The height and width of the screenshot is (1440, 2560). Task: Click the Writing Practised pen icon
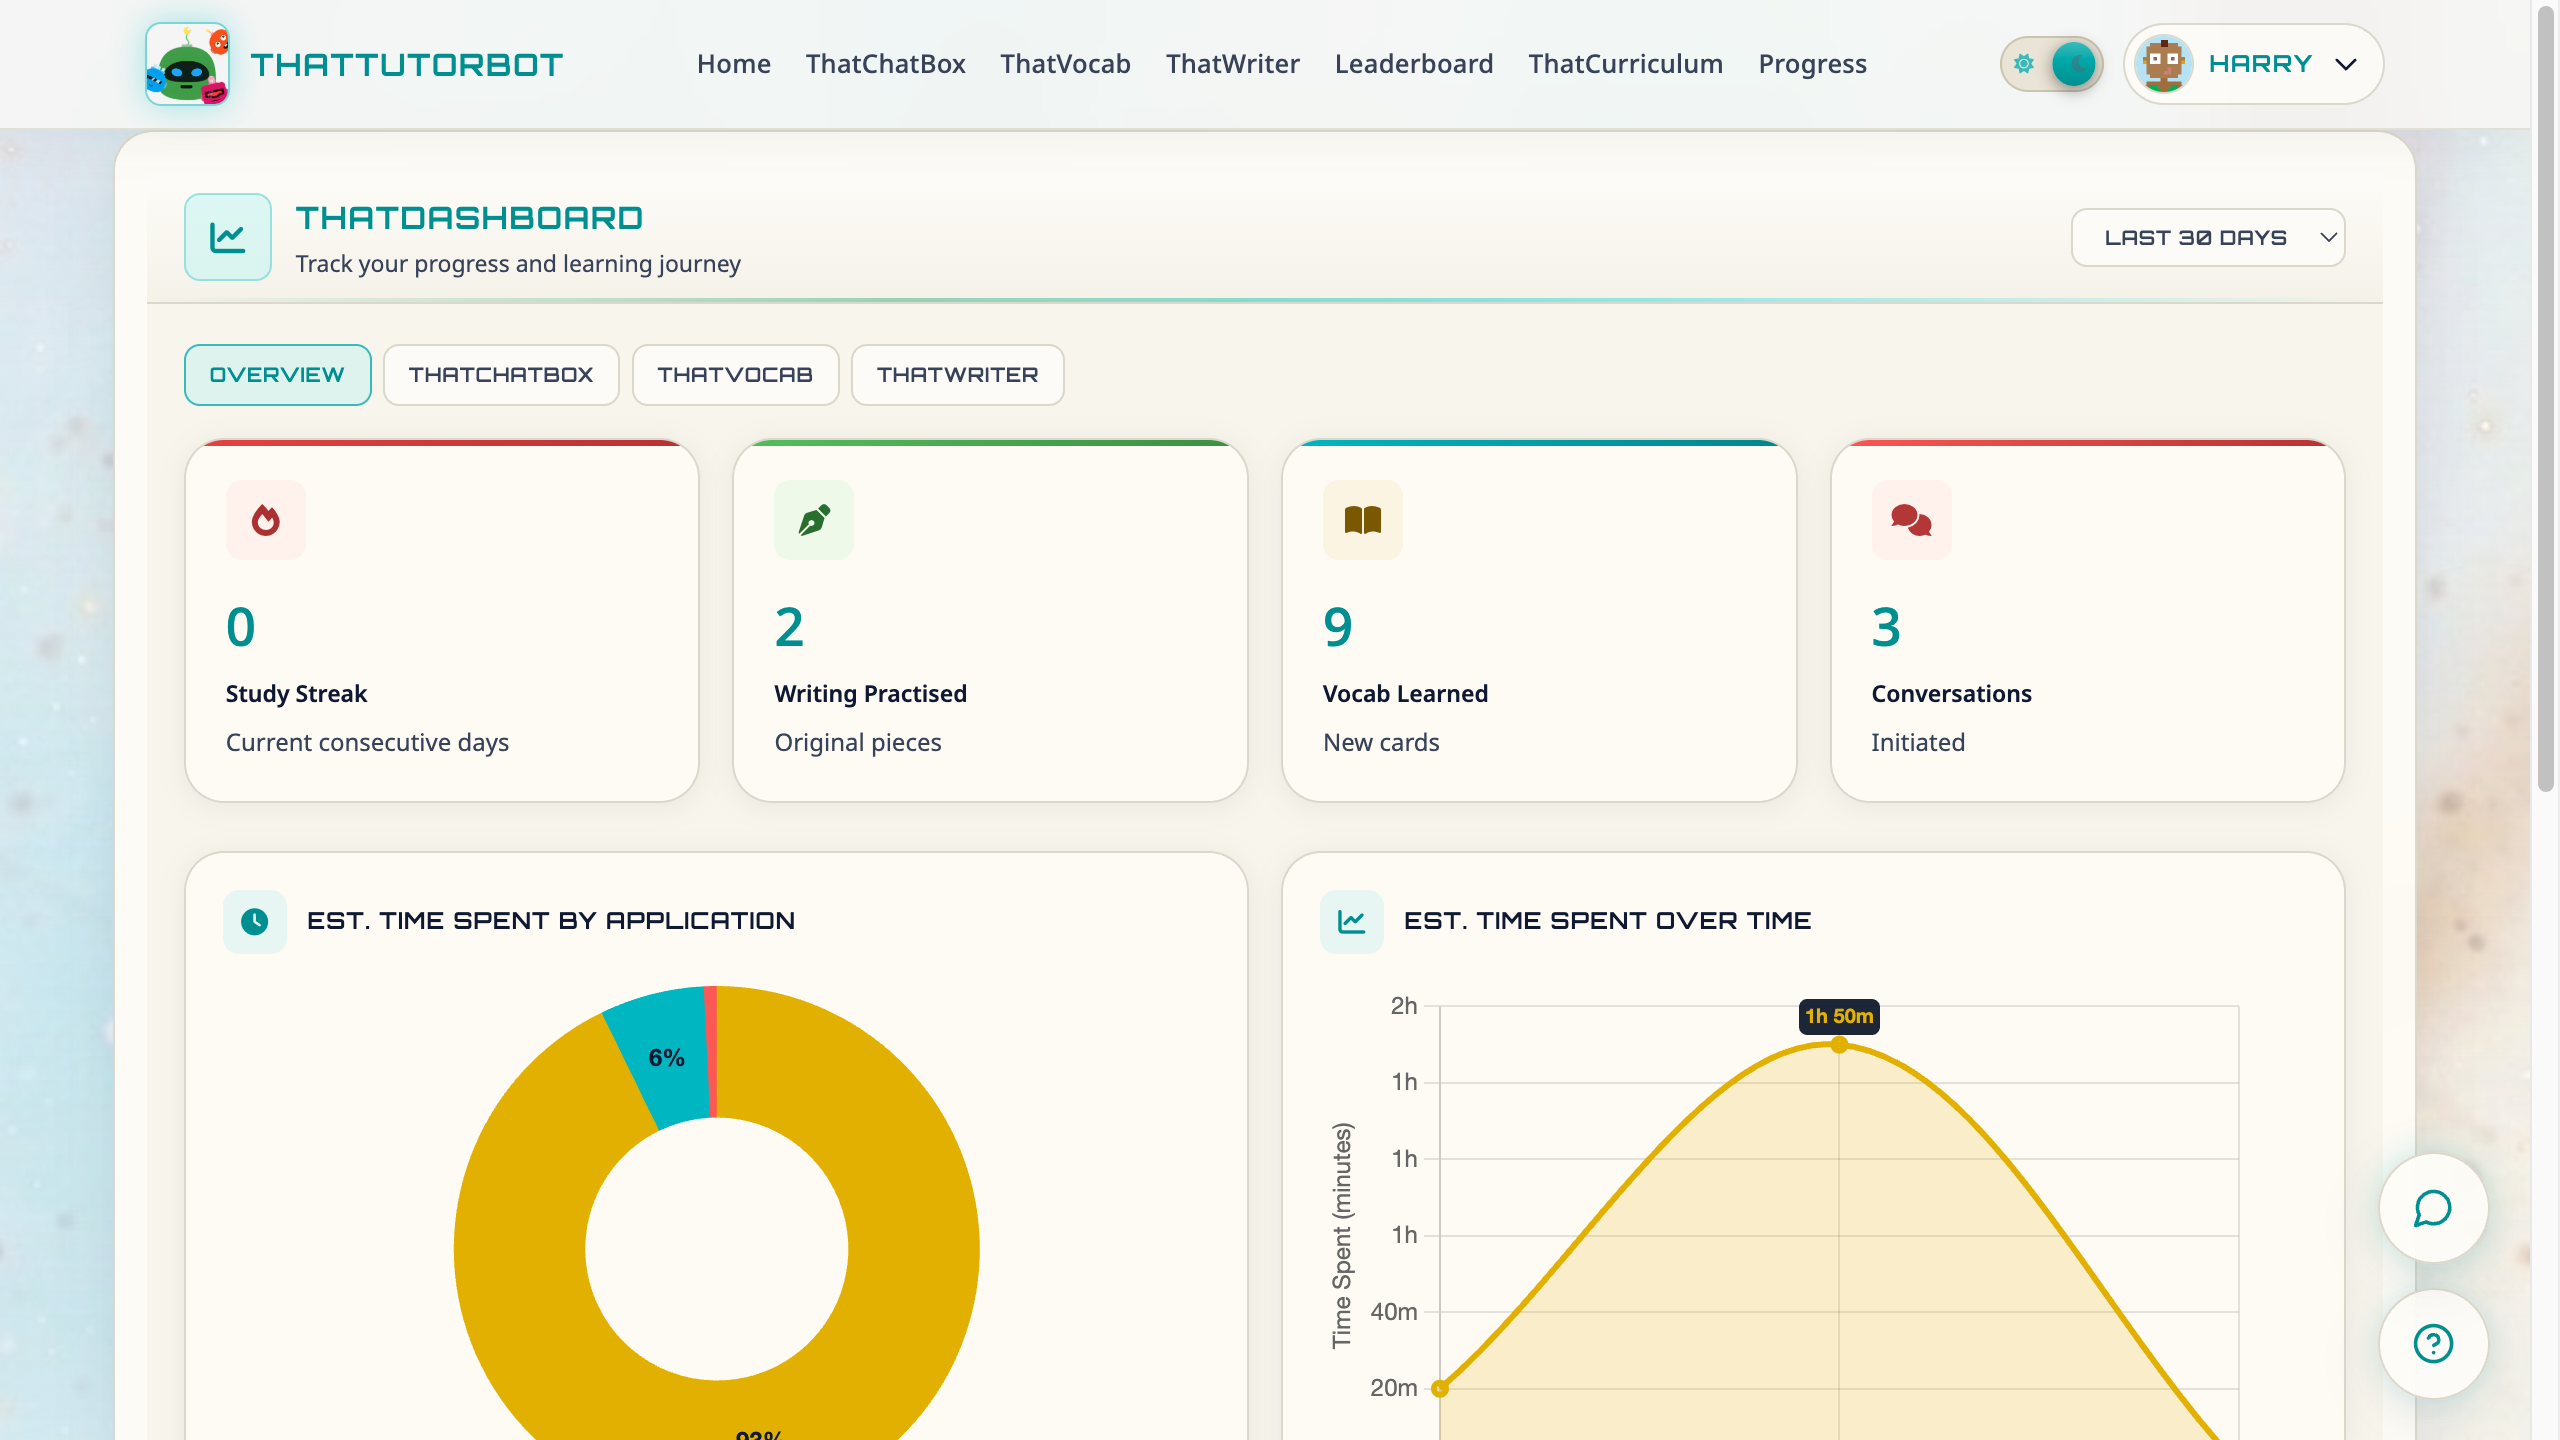click(814, 520)
